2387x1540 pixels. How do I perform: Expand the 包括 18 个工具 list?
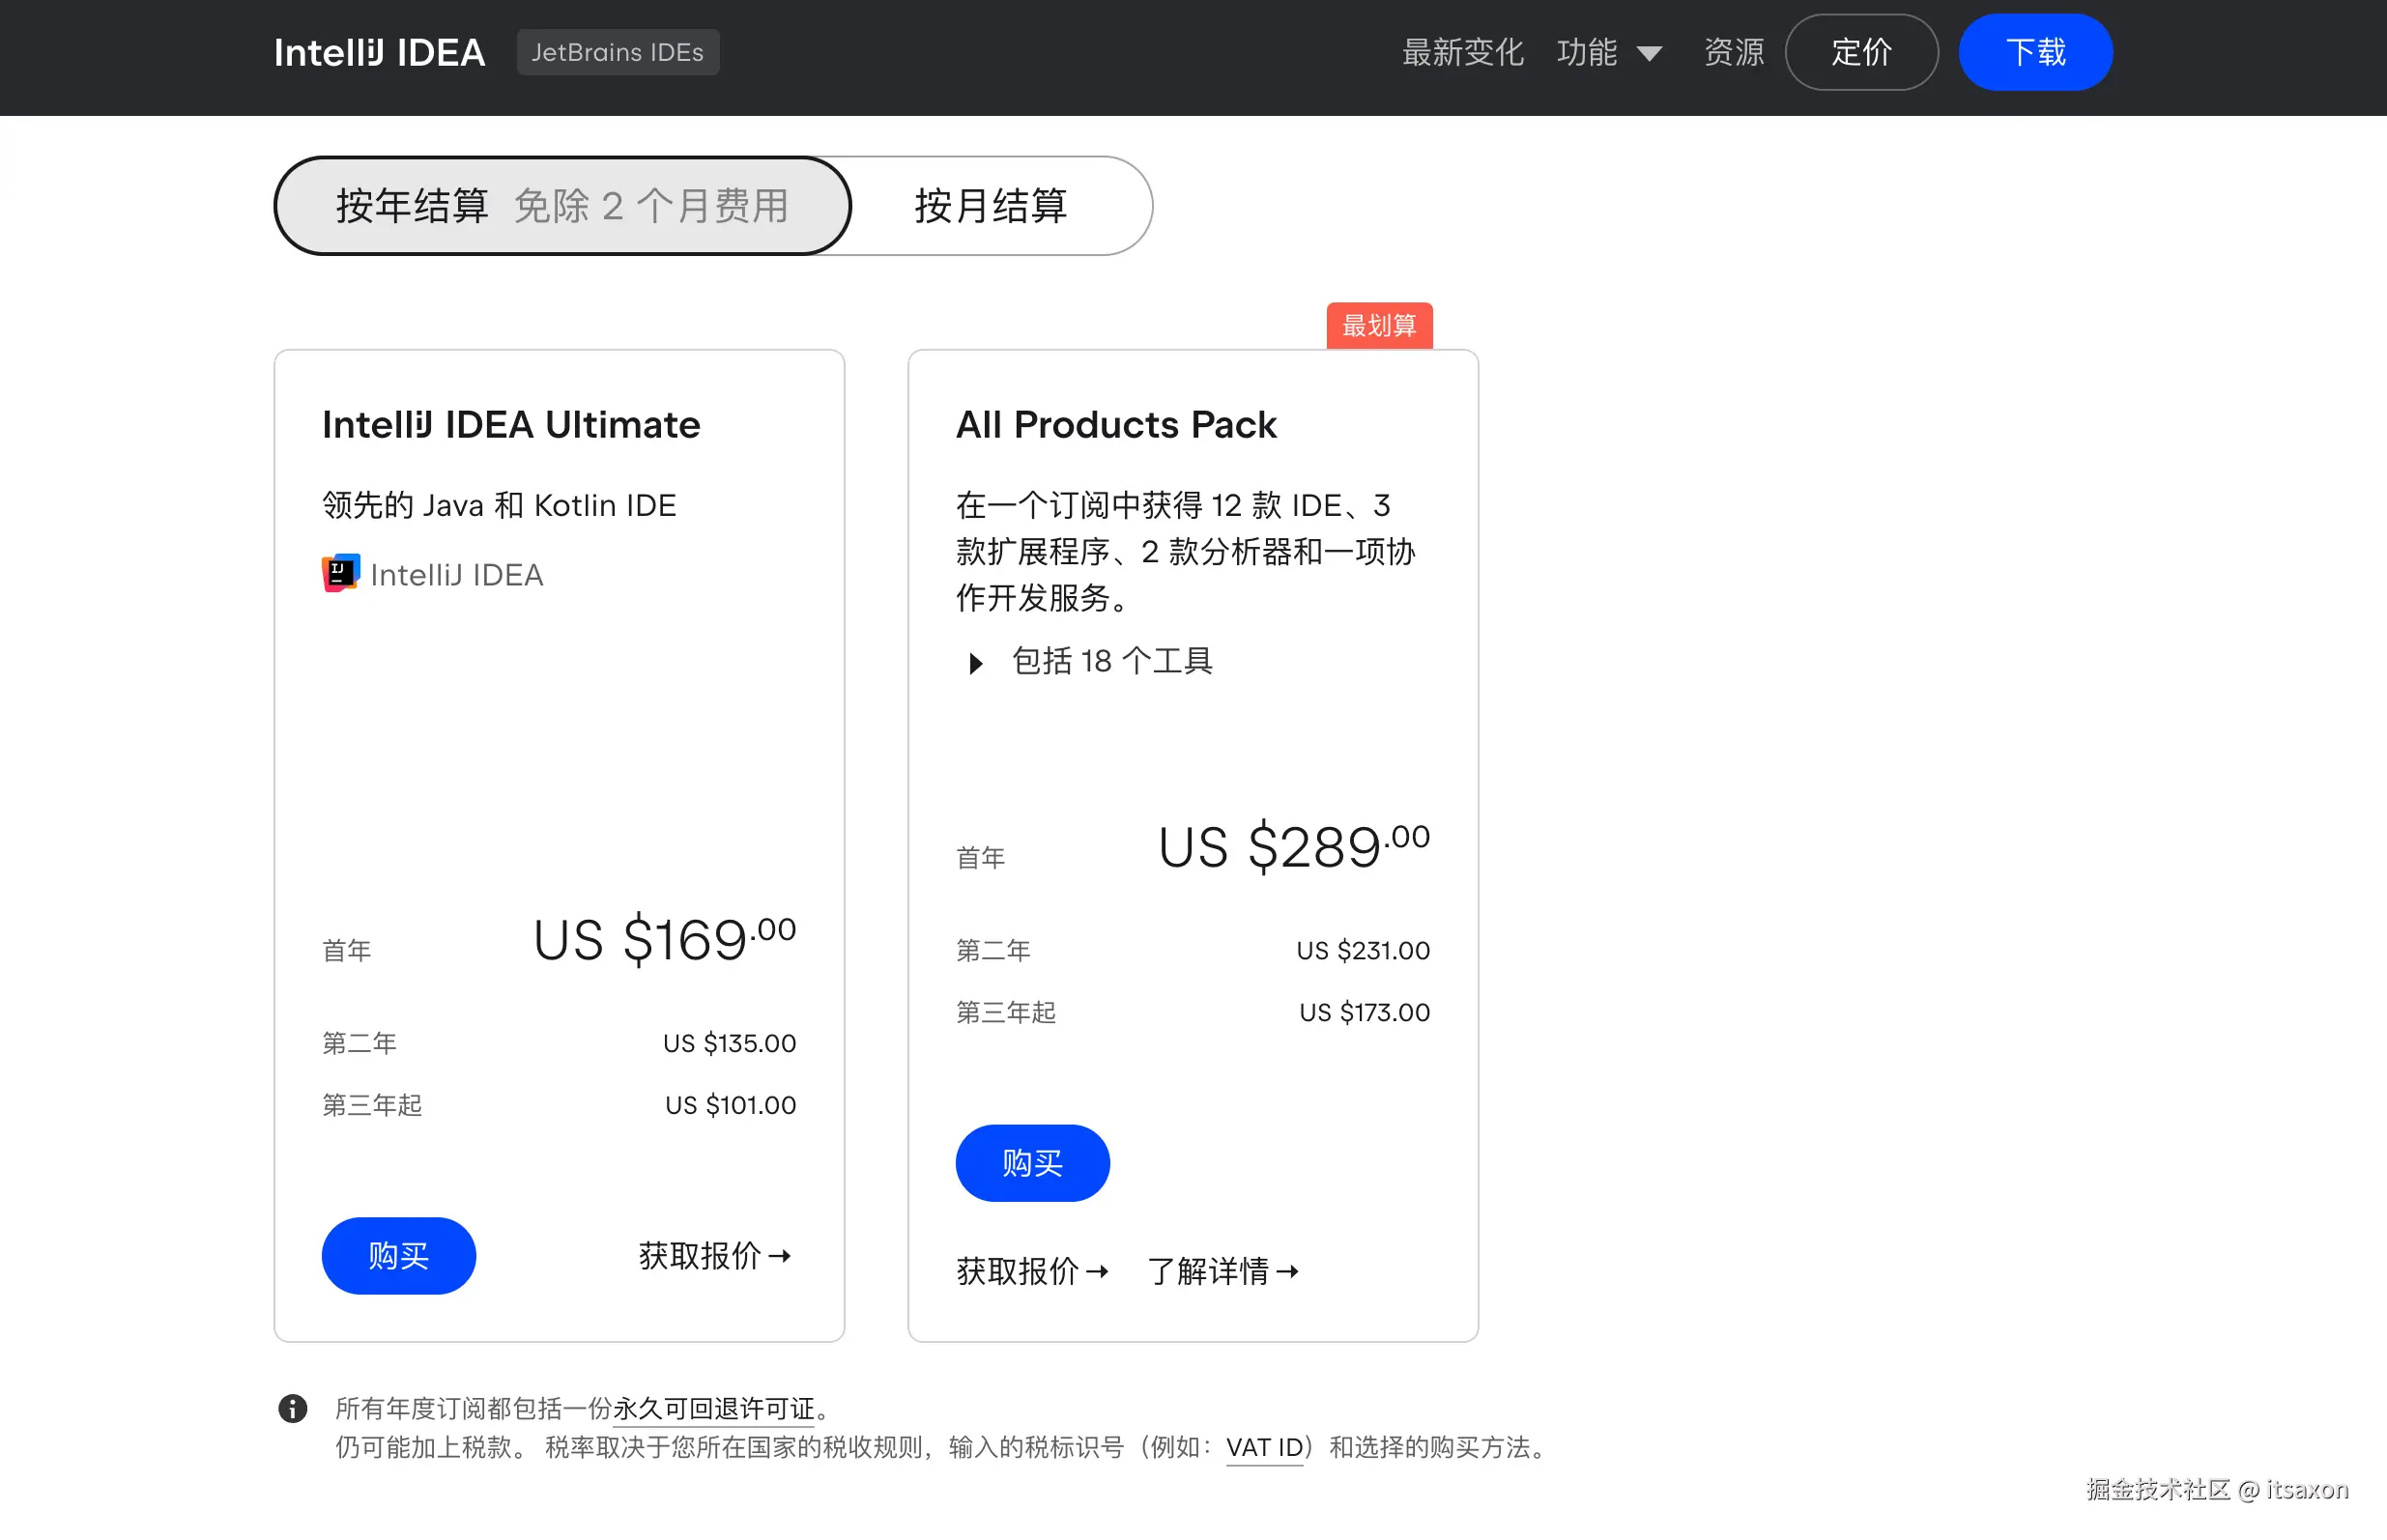click(x=1090, y=661)
